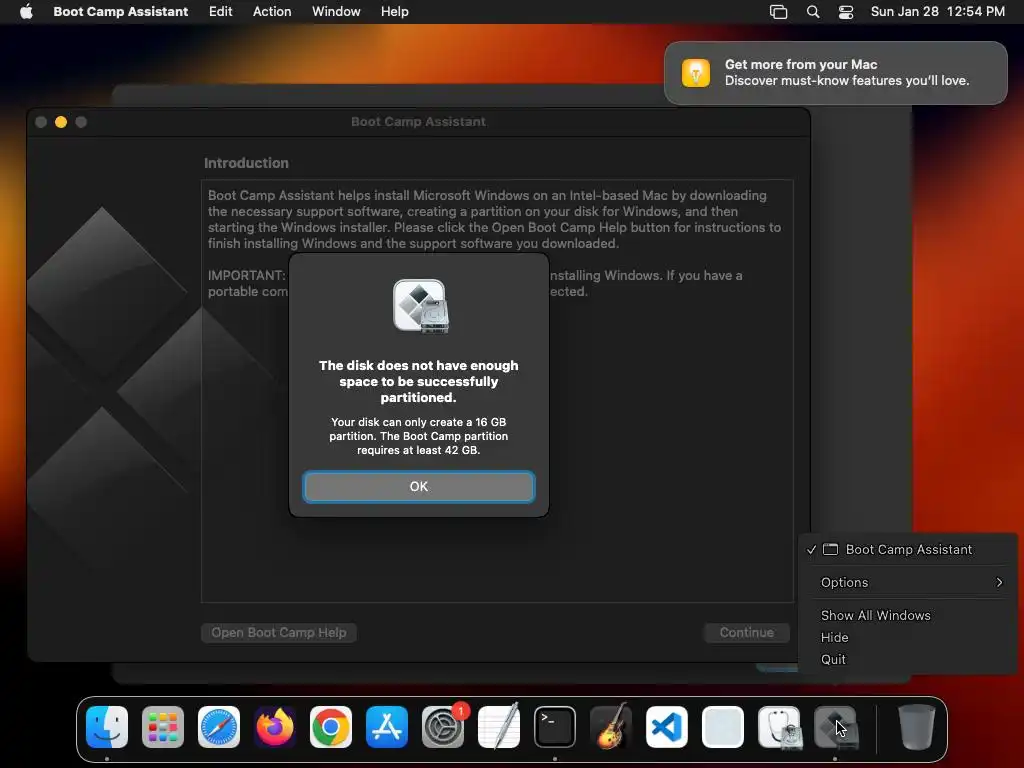Click Open Boot Camp Help button

click(x=279, y=632)
